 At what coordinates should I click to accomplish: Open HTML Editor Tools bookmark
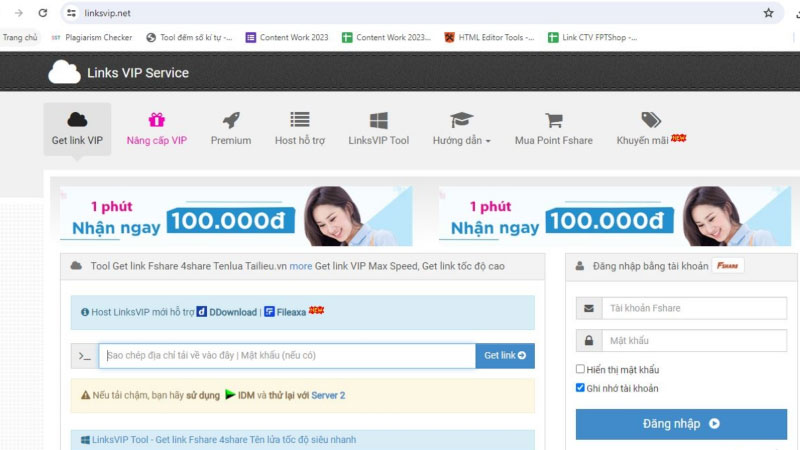tap(489, 37)
